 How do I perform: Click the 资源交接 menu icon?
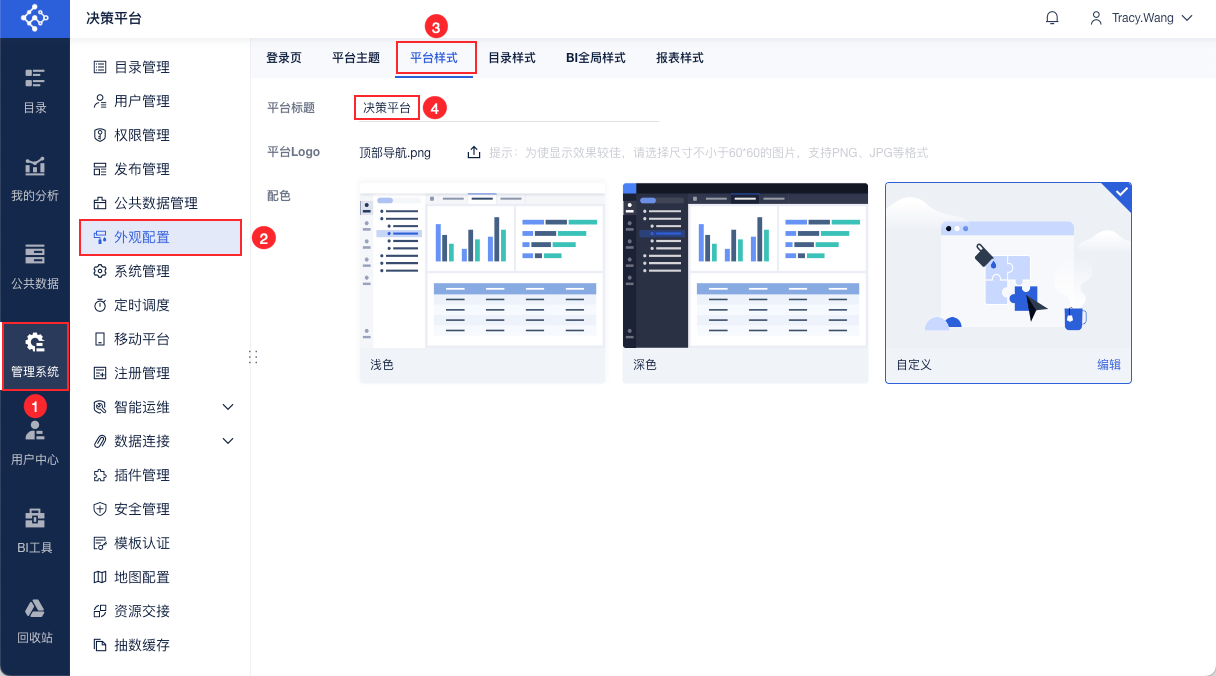click(x=99, y=611)
